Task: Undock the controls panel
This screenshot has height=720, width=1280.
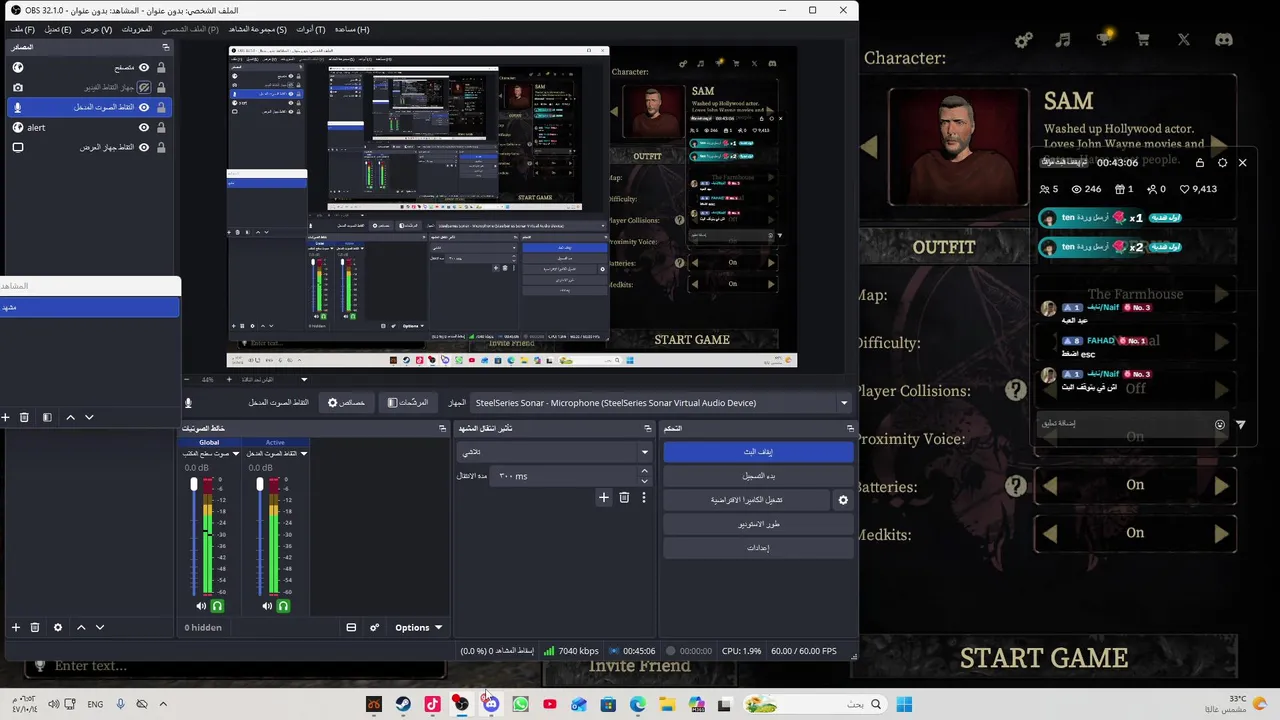Action: [851, 428]
